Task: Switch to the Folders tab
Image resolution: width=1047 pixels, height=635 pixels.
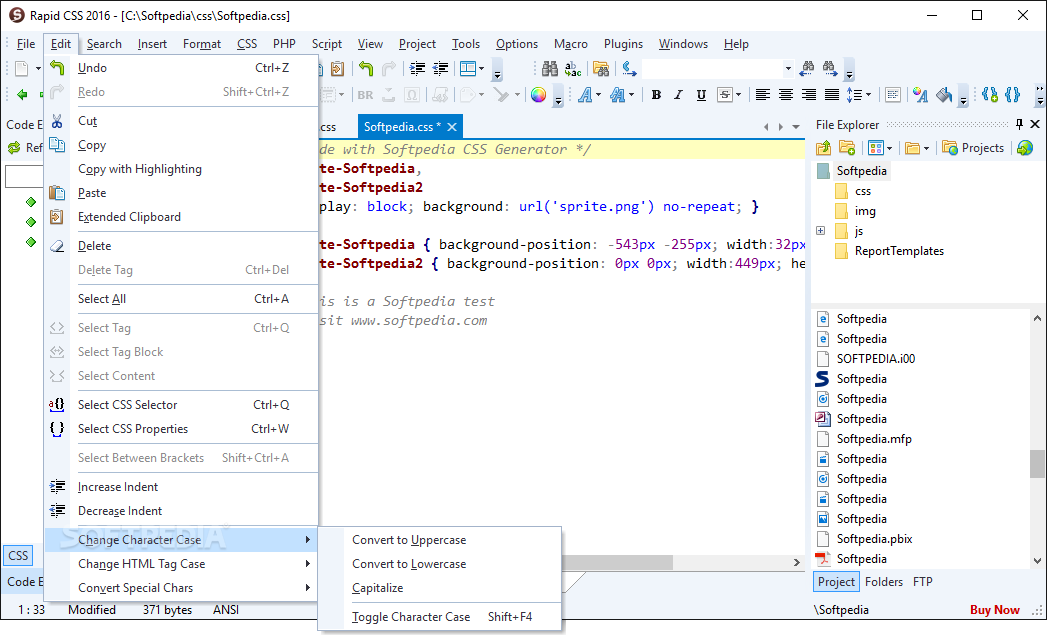Action: (x=883, y=582)
